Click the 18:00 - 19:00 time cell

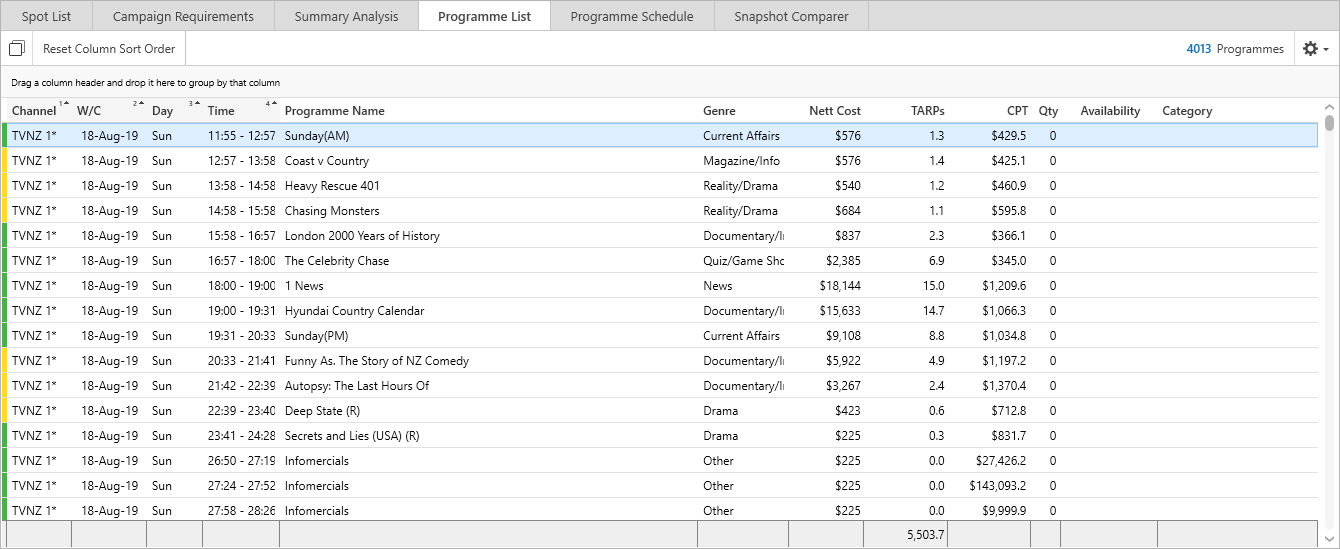click(x=241, y=286)
